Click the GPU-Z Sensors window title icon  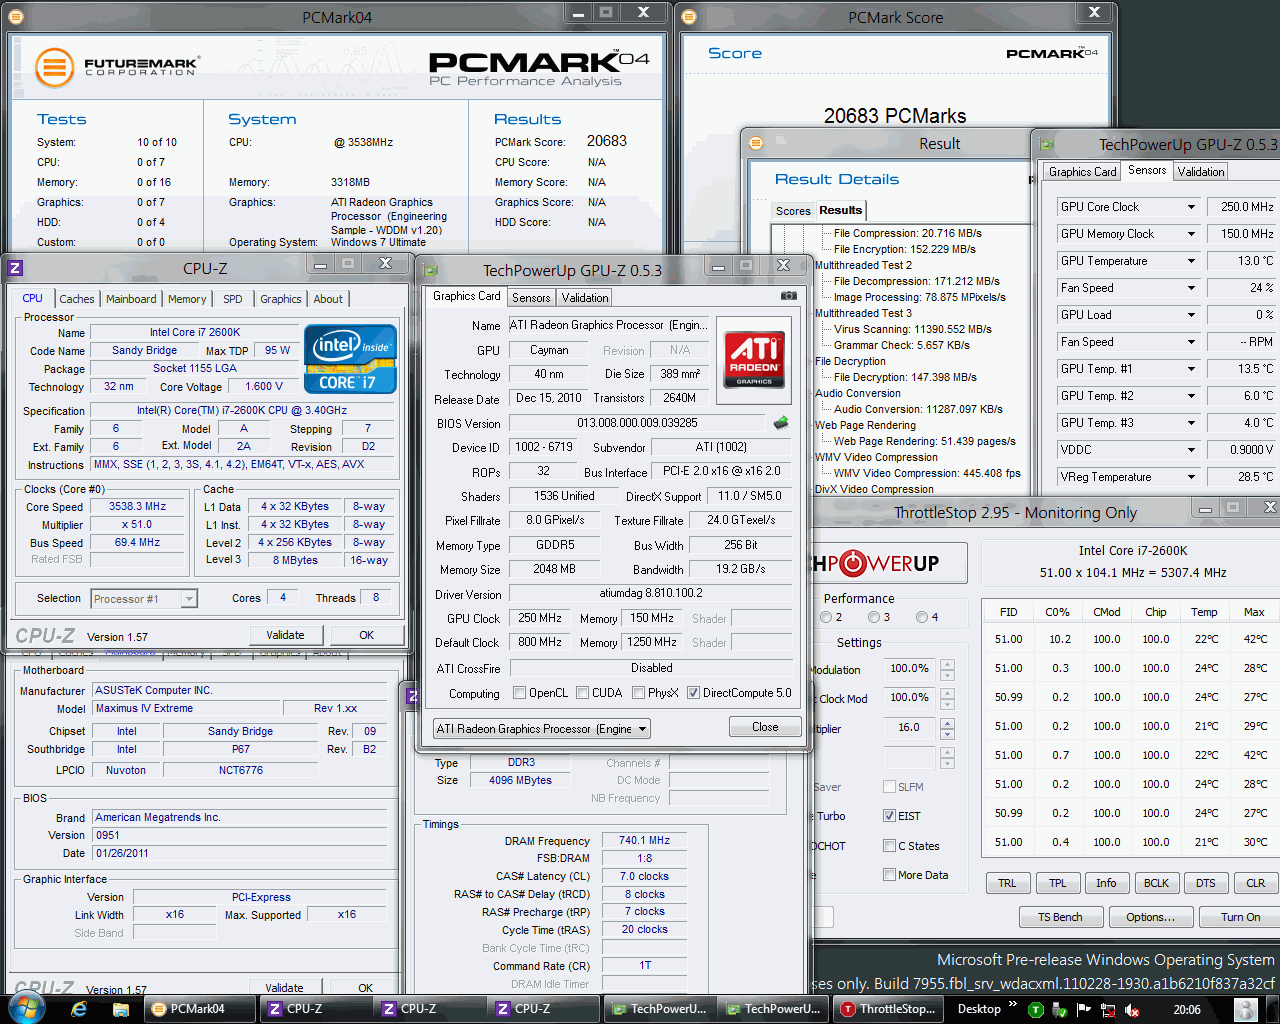[x=1046, y=144]
